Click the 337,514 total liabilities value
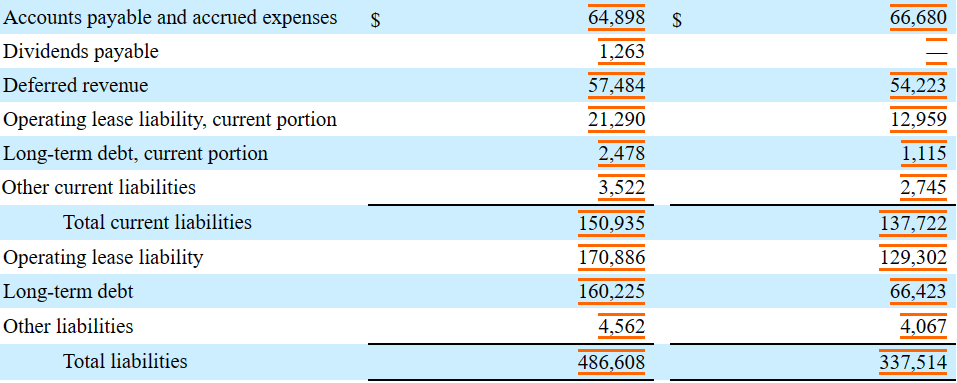957x383 pixels. click(x=913, y=362)
